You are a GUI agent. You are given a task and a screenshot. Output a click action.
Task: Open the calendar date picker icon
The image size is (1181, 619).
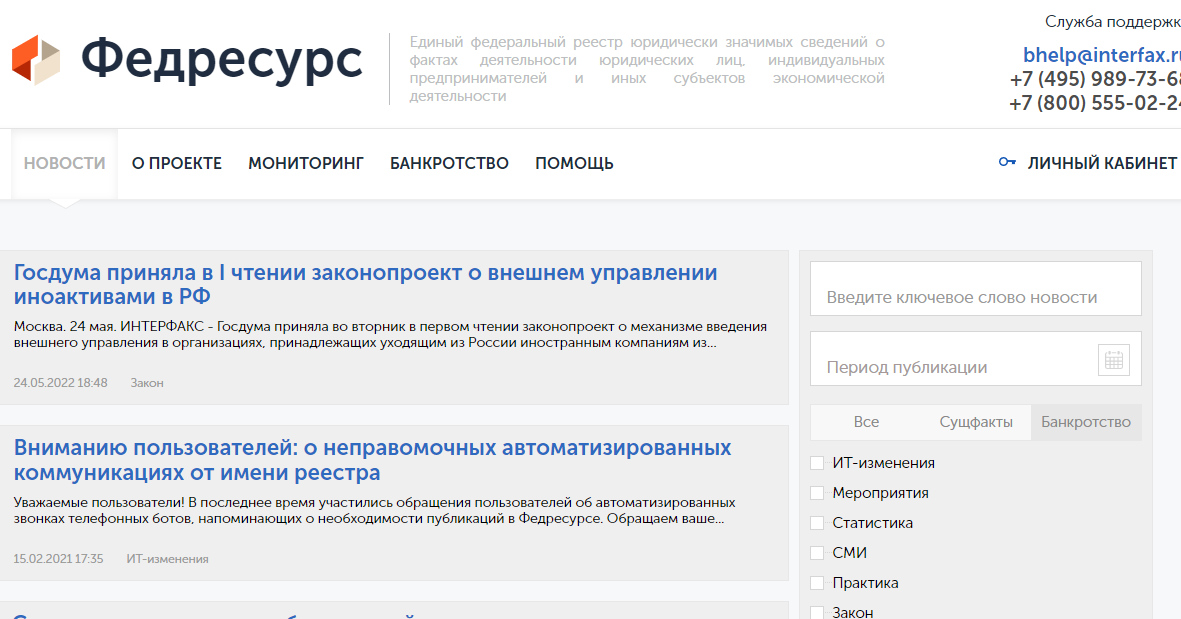click(x=1114, y=360)
